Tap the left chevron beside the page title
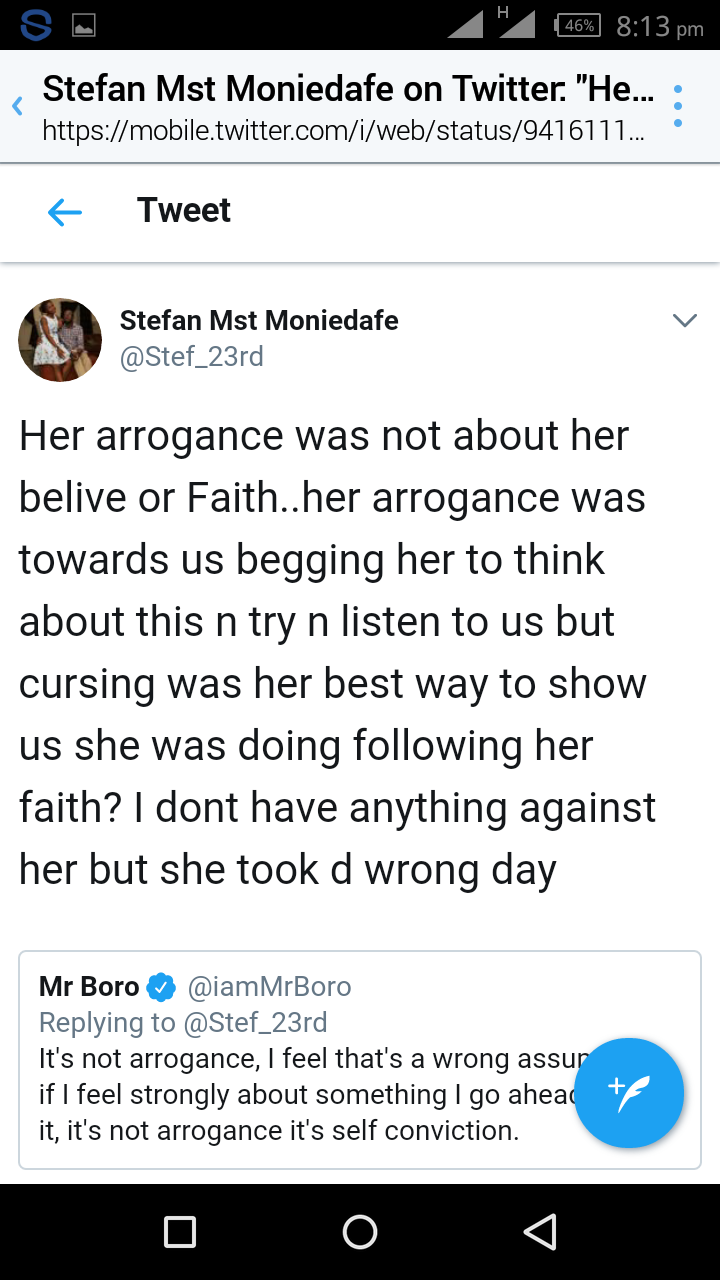Screen dimensions: 720x1280 17,106
